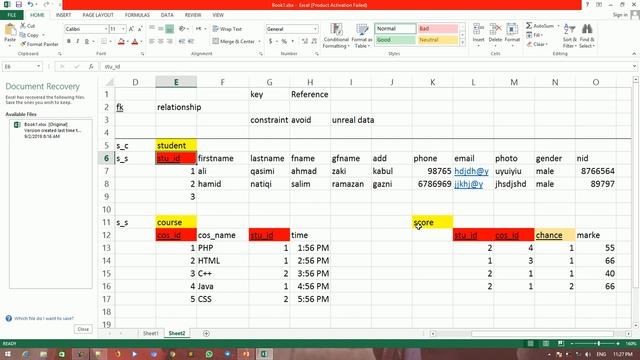Switch to the FORMULAS ribbon tab

tap(137, 15)
